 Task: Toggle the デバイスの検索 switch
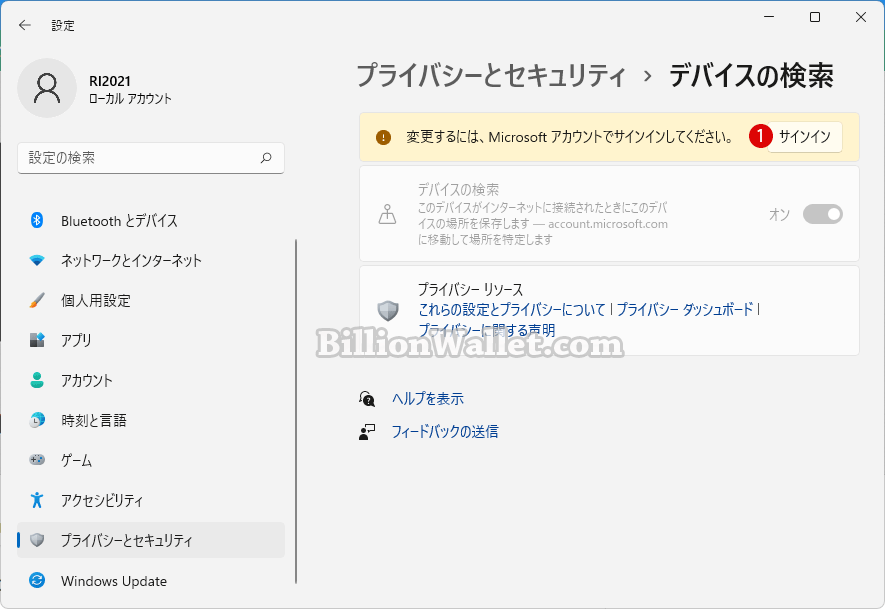point(822,214)
